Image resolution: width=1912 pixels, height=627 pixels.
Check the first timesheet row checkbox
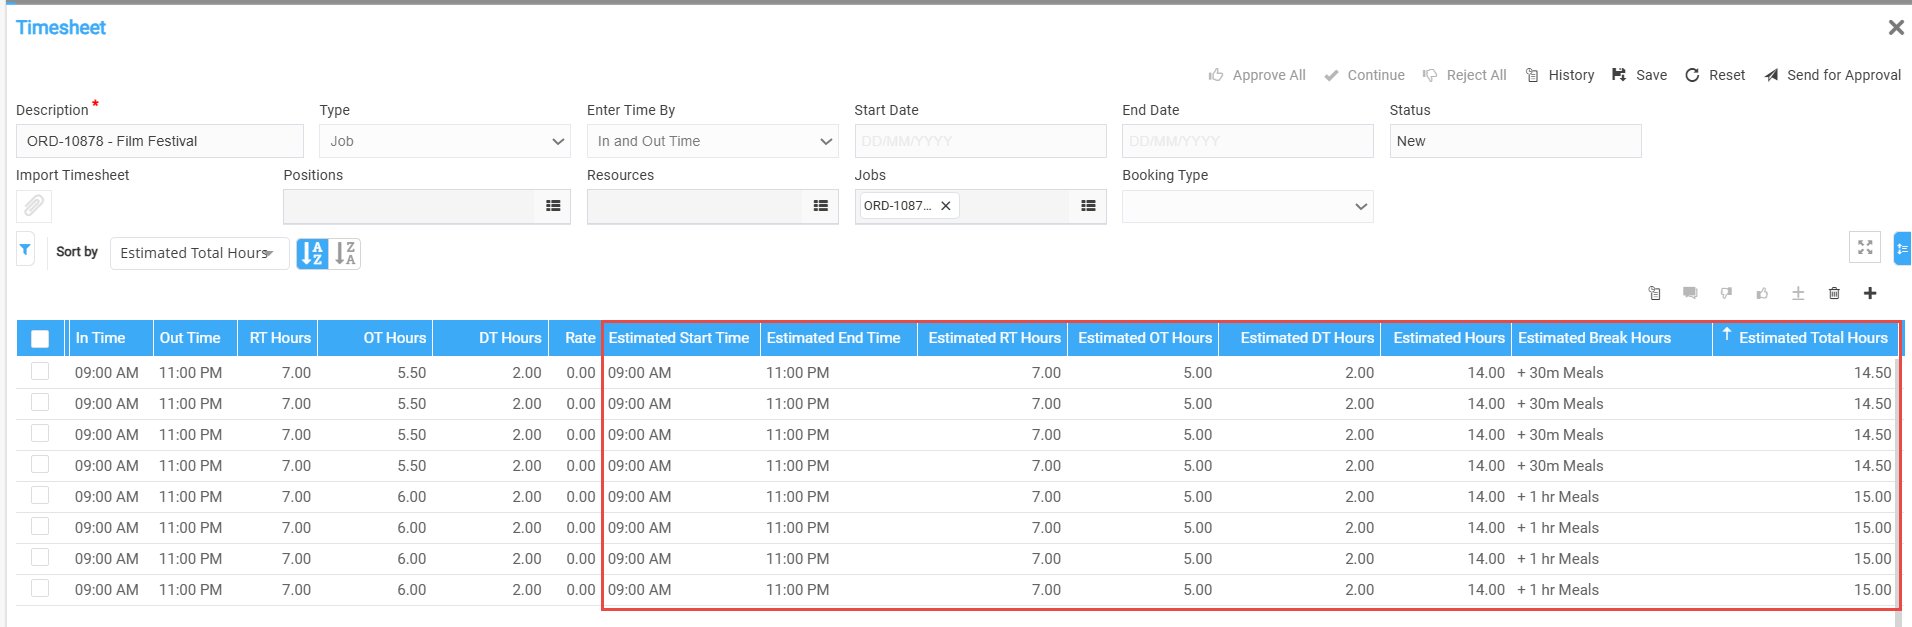click(x=40, y=372)
